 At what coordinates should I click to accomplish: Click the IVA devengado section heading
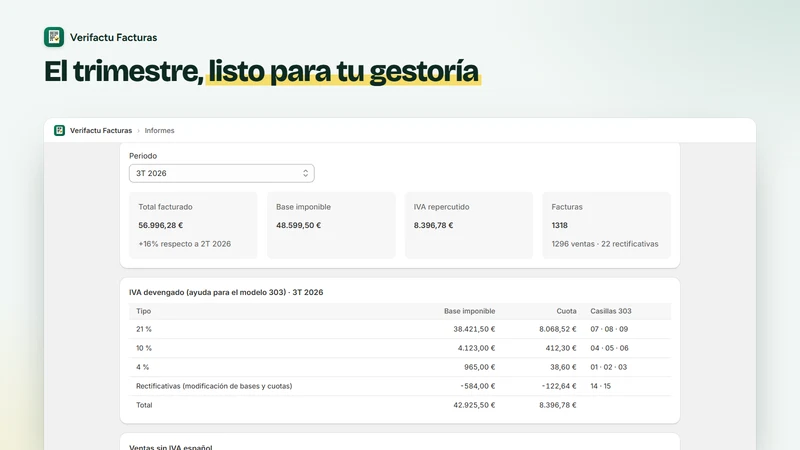click(226, 292)
